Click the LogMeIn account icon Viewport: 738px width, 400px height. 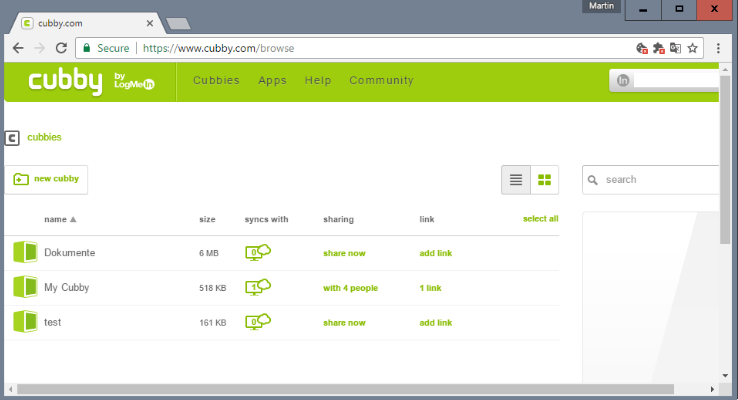coord(623,80)
